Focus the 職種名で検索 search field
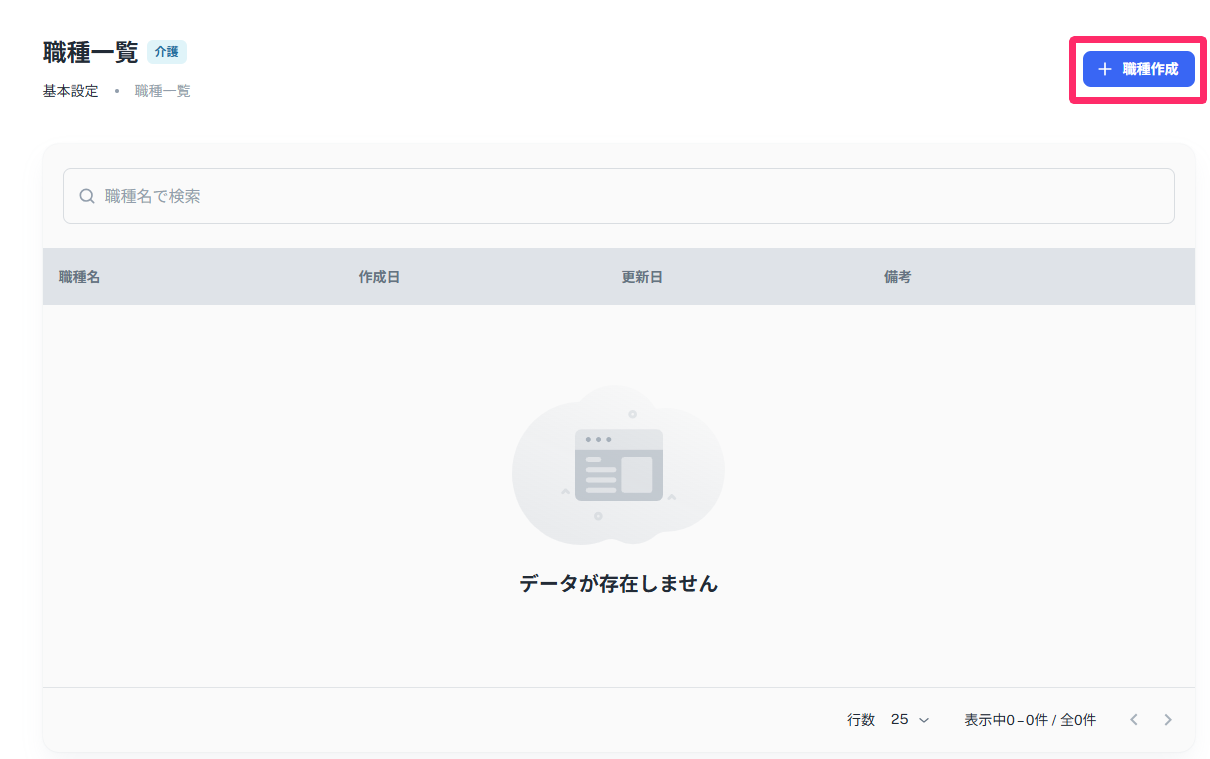1210x759 pixels. 618,196
